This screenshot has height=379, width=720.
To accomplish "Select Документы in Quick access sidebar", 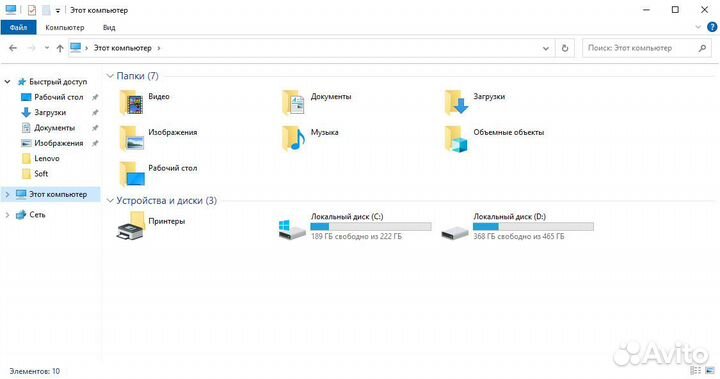I will (54, 128).
